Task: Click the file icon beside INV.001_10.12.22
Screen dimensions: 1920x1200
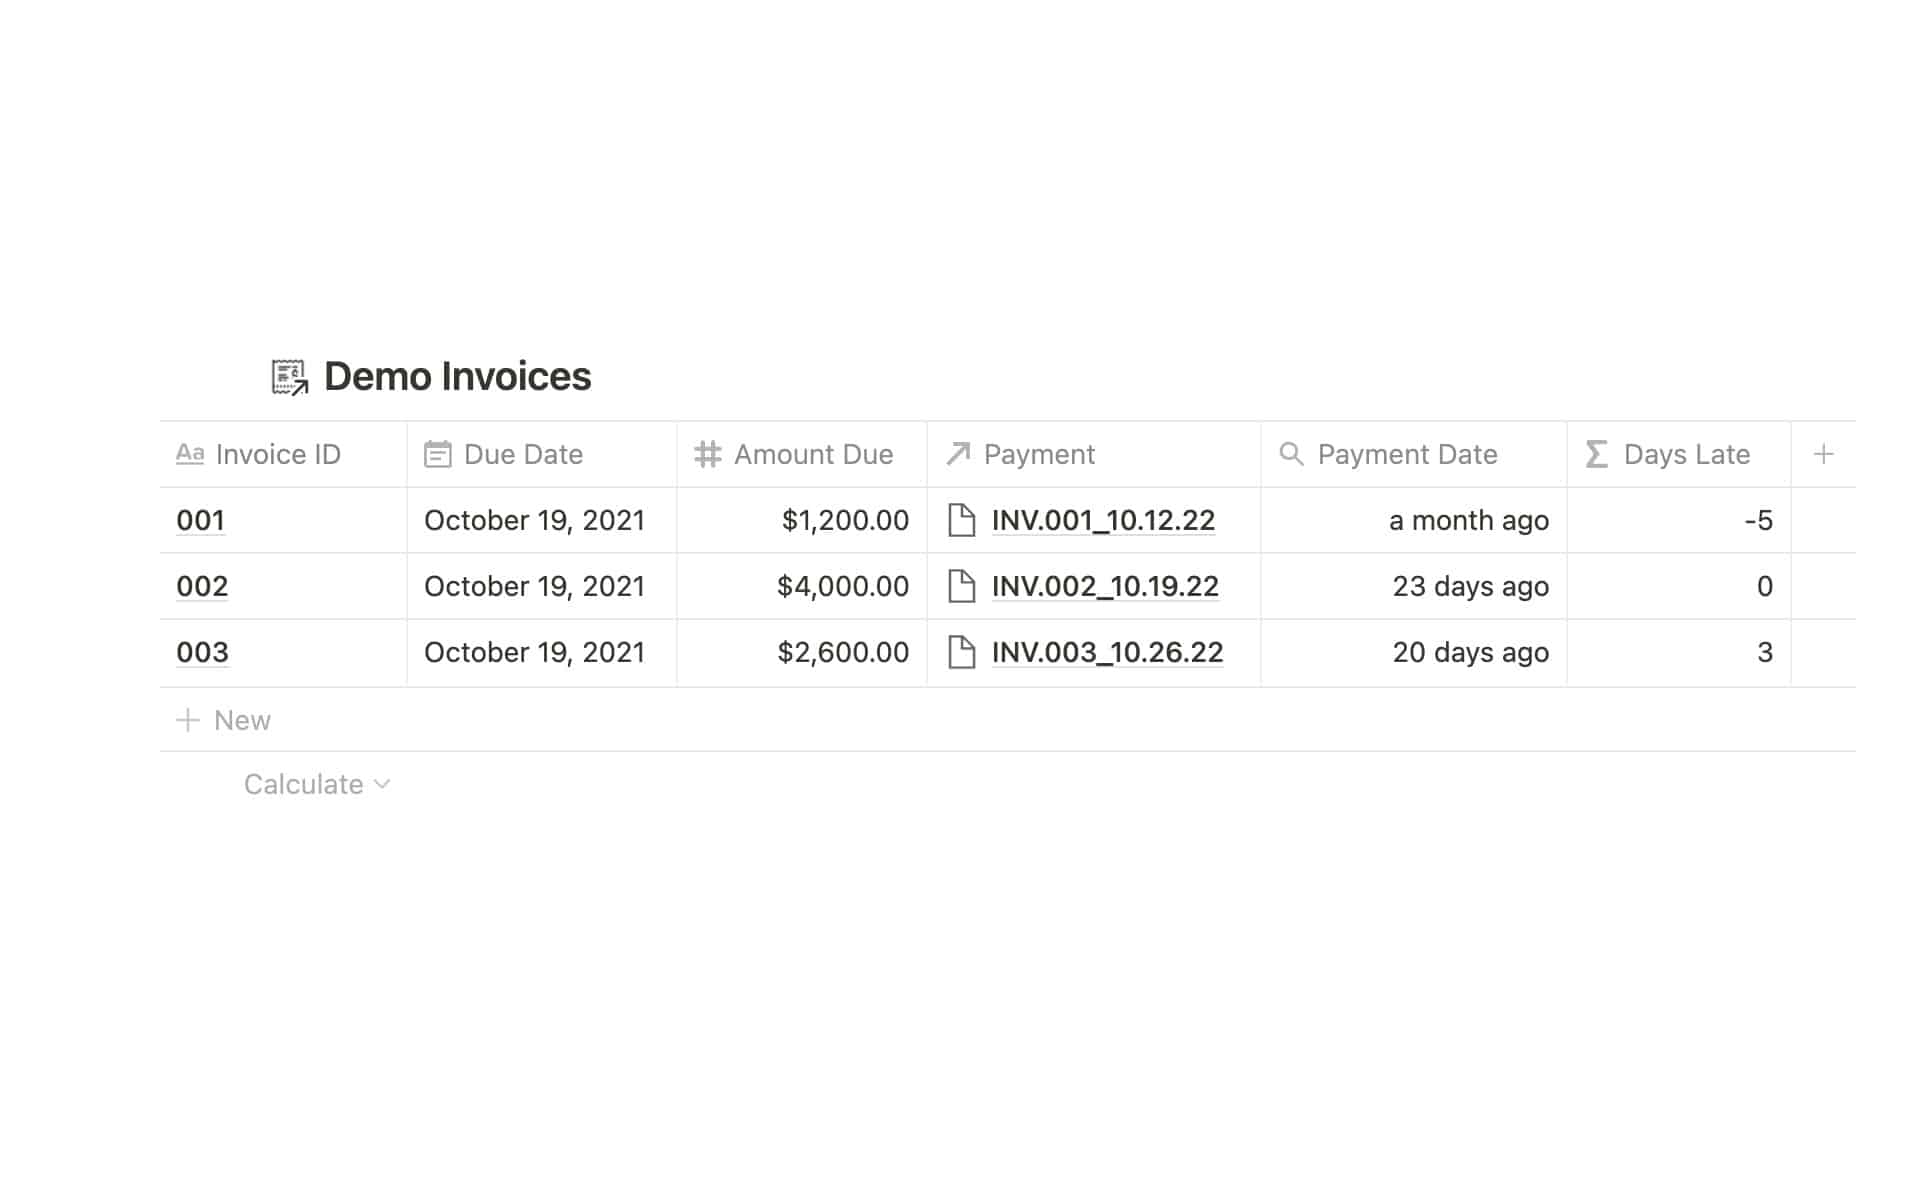Action: pyautogui.click(x=961, y=520)
